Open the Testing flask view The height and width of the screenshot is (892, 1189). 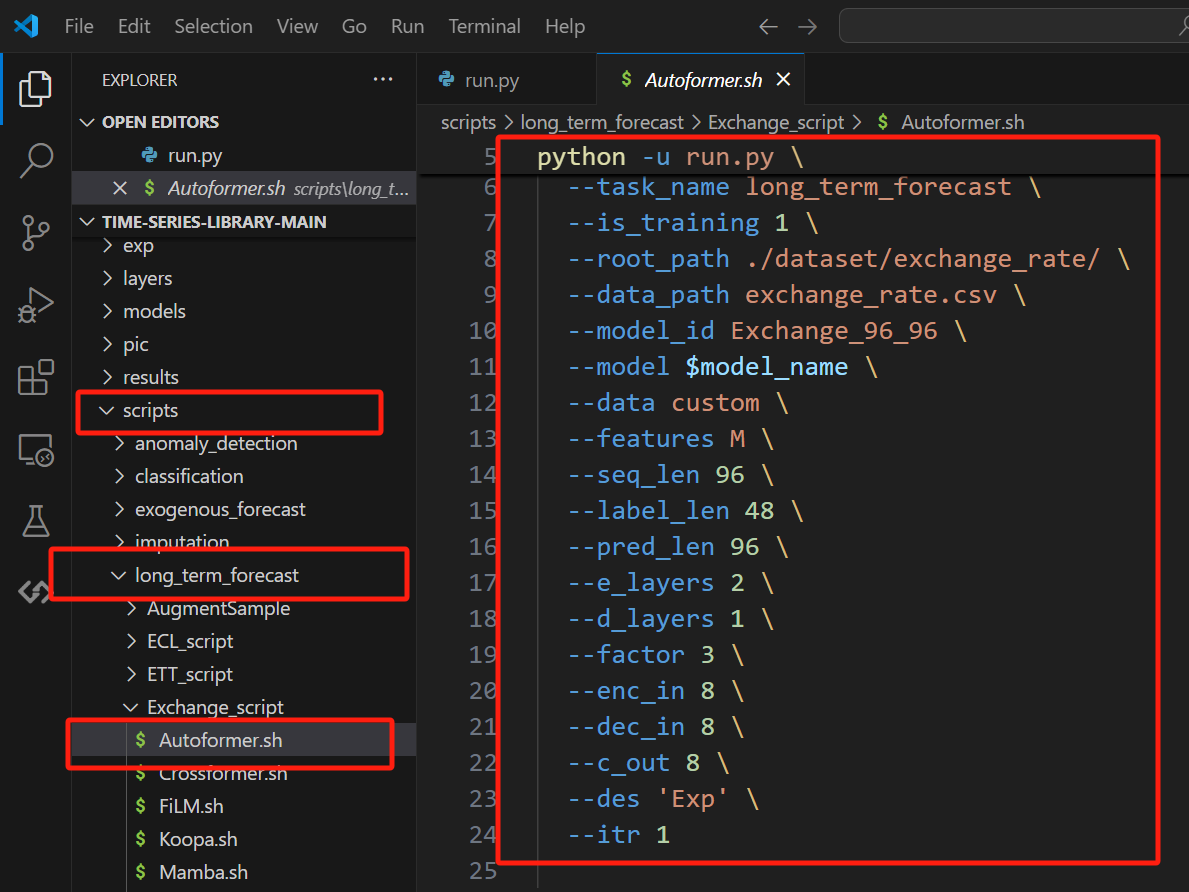coord(35,521)
